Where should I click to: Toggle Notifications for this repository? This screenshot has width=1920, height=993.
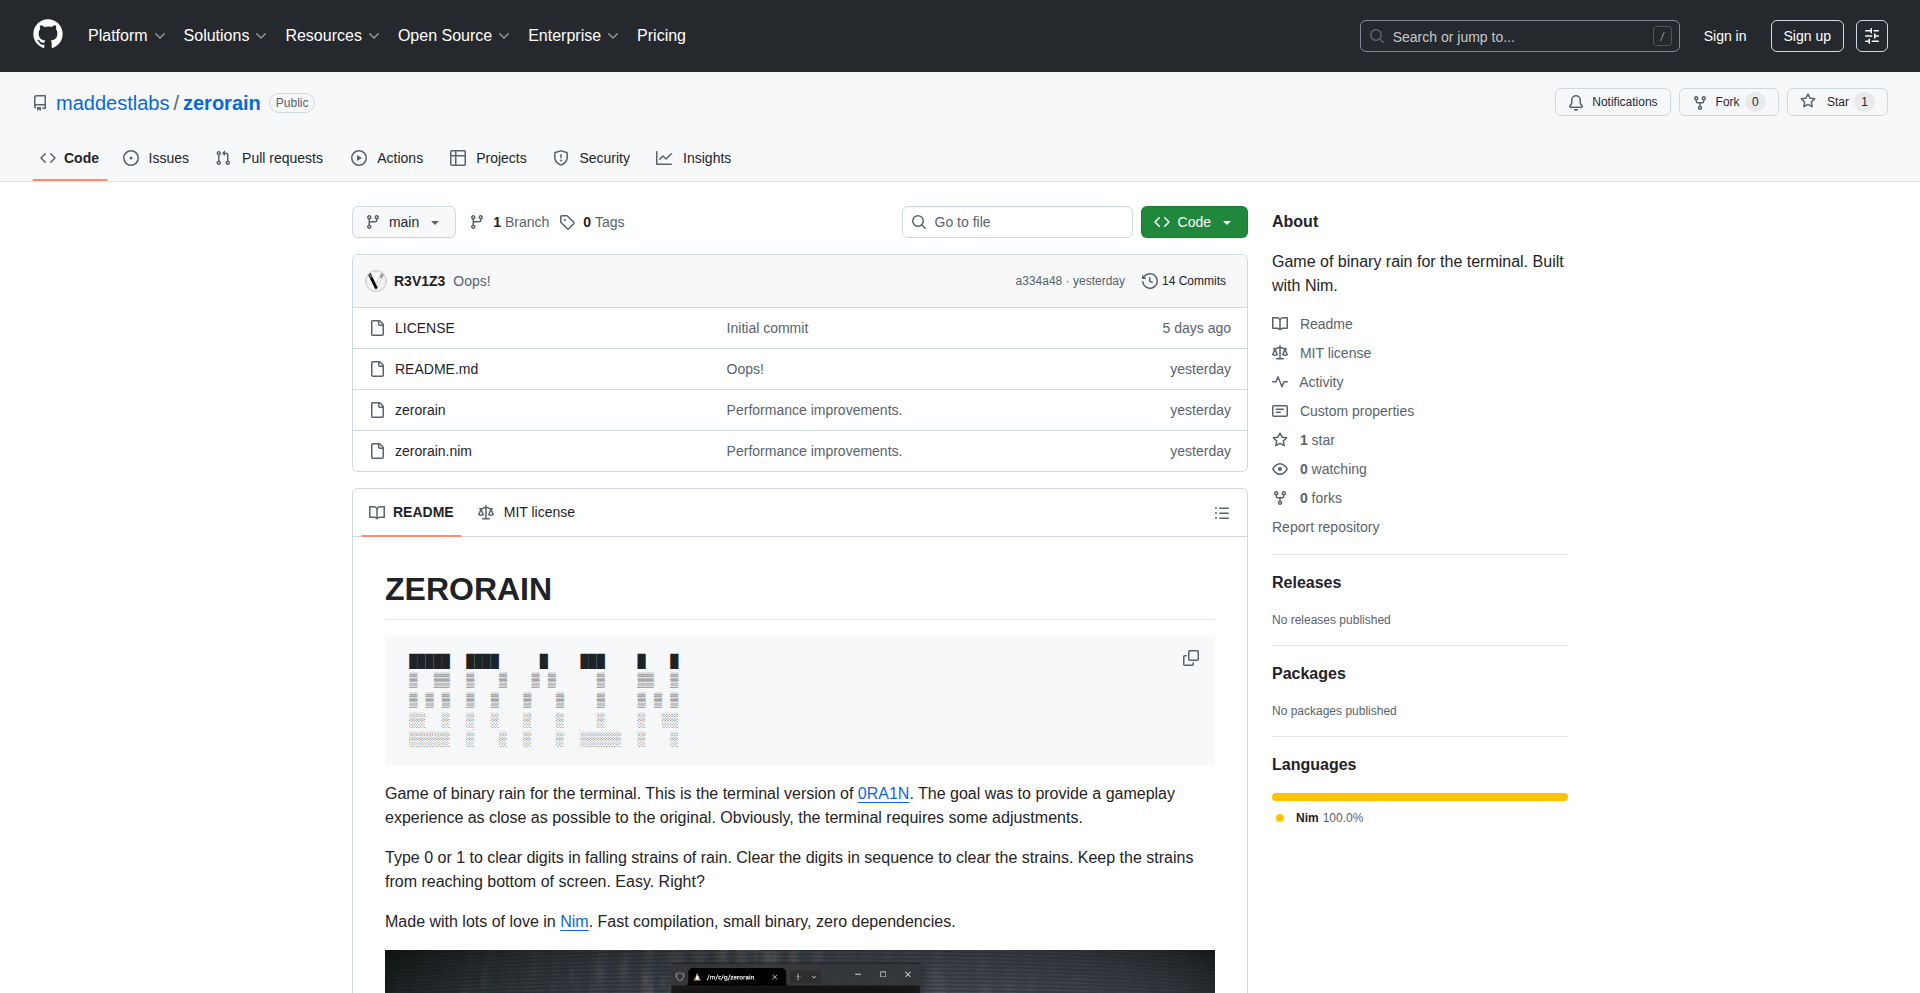[1612, 102]
